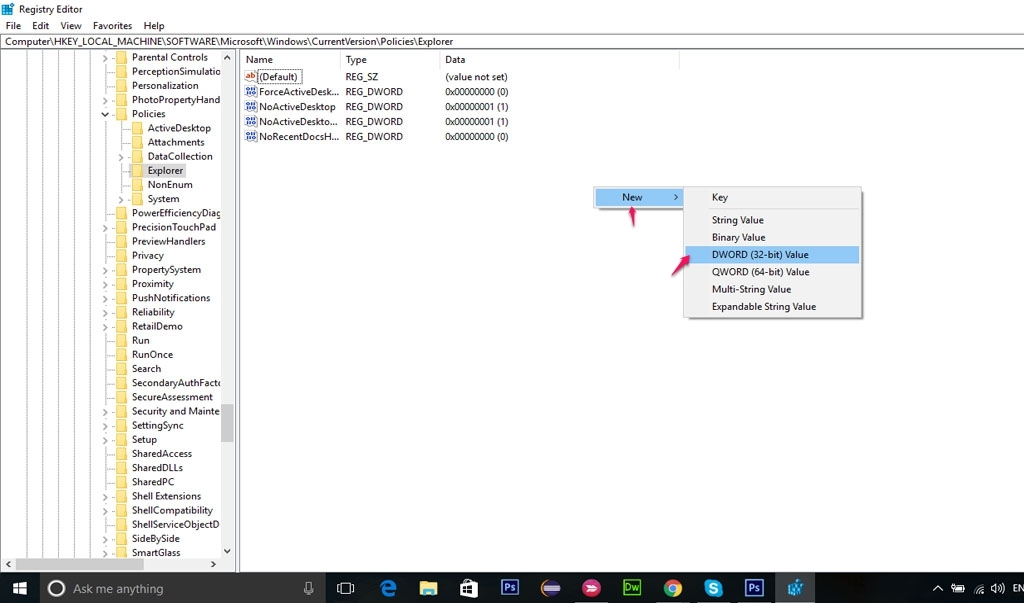Click the Name column header
The image size is (1024, 603).
click(288, 60)
